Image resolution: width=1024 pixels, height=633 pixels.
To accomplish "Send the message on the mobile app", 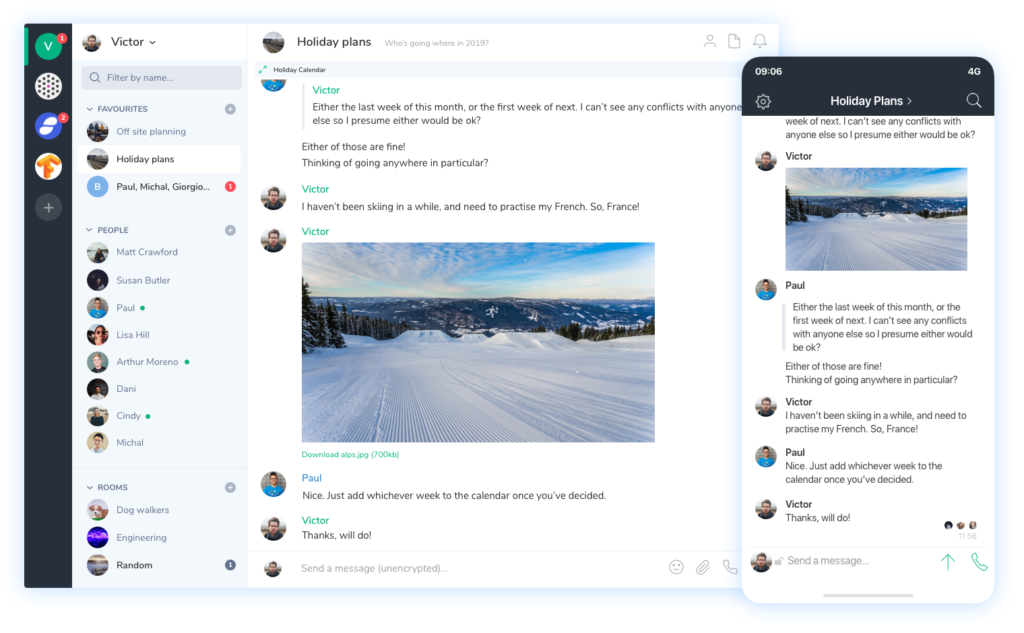I will pyautogui.click(x=948, y=560).
